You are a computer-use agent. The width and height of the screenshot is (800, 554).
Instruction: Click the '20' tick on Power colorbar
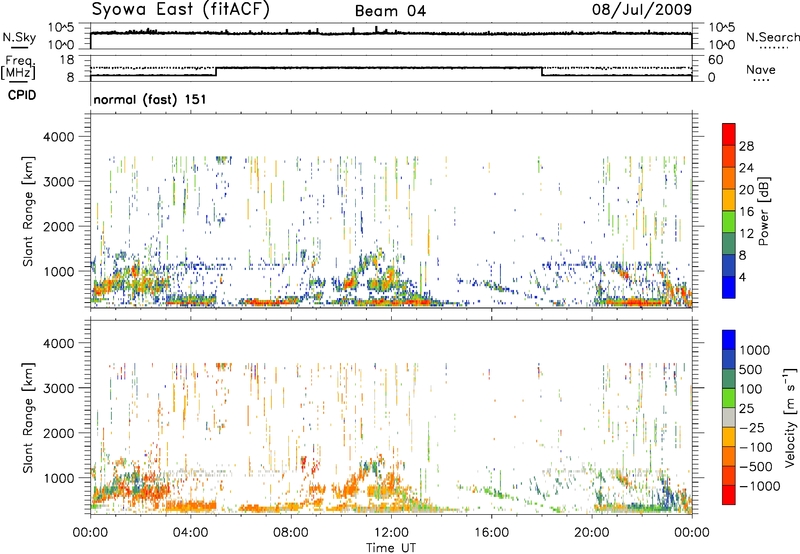(x=746, y=190)
